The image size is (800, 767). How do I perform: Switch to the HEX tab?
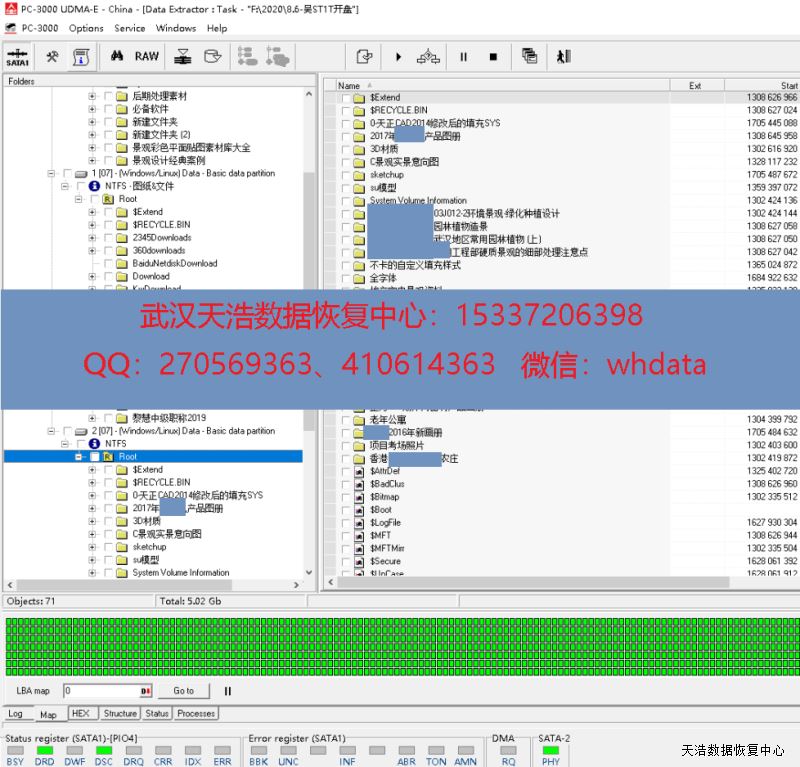point(81,713)
